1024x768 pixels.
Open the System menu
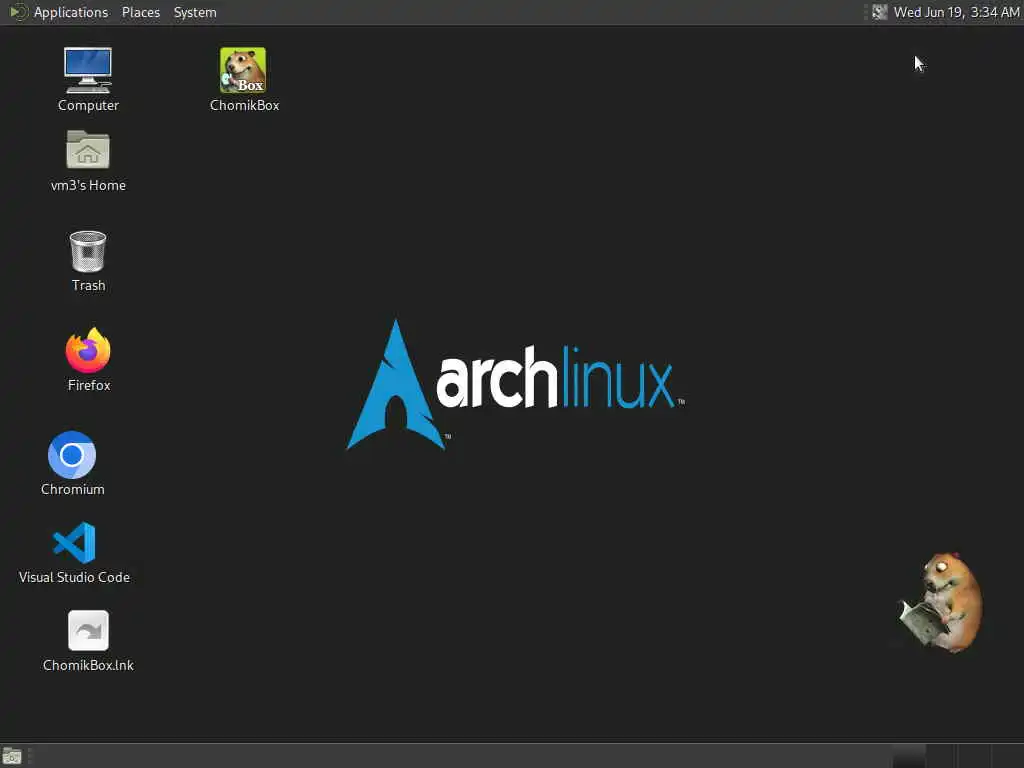195,12
